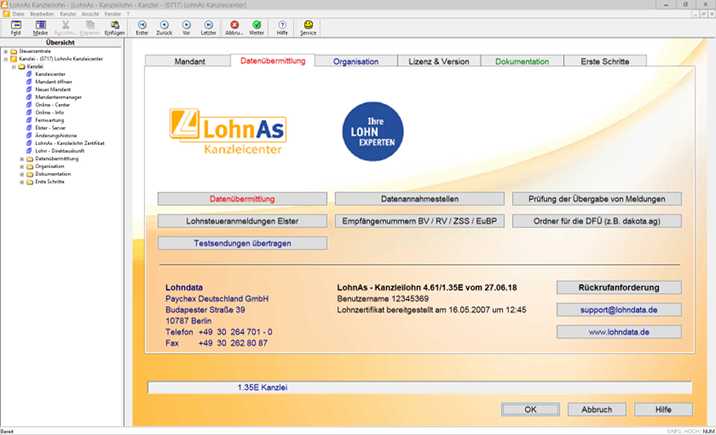Click the page icon beside Mandantenmanager
This screenshot has height=435, width=716.
pyautogui.click(x=29, y=97)
